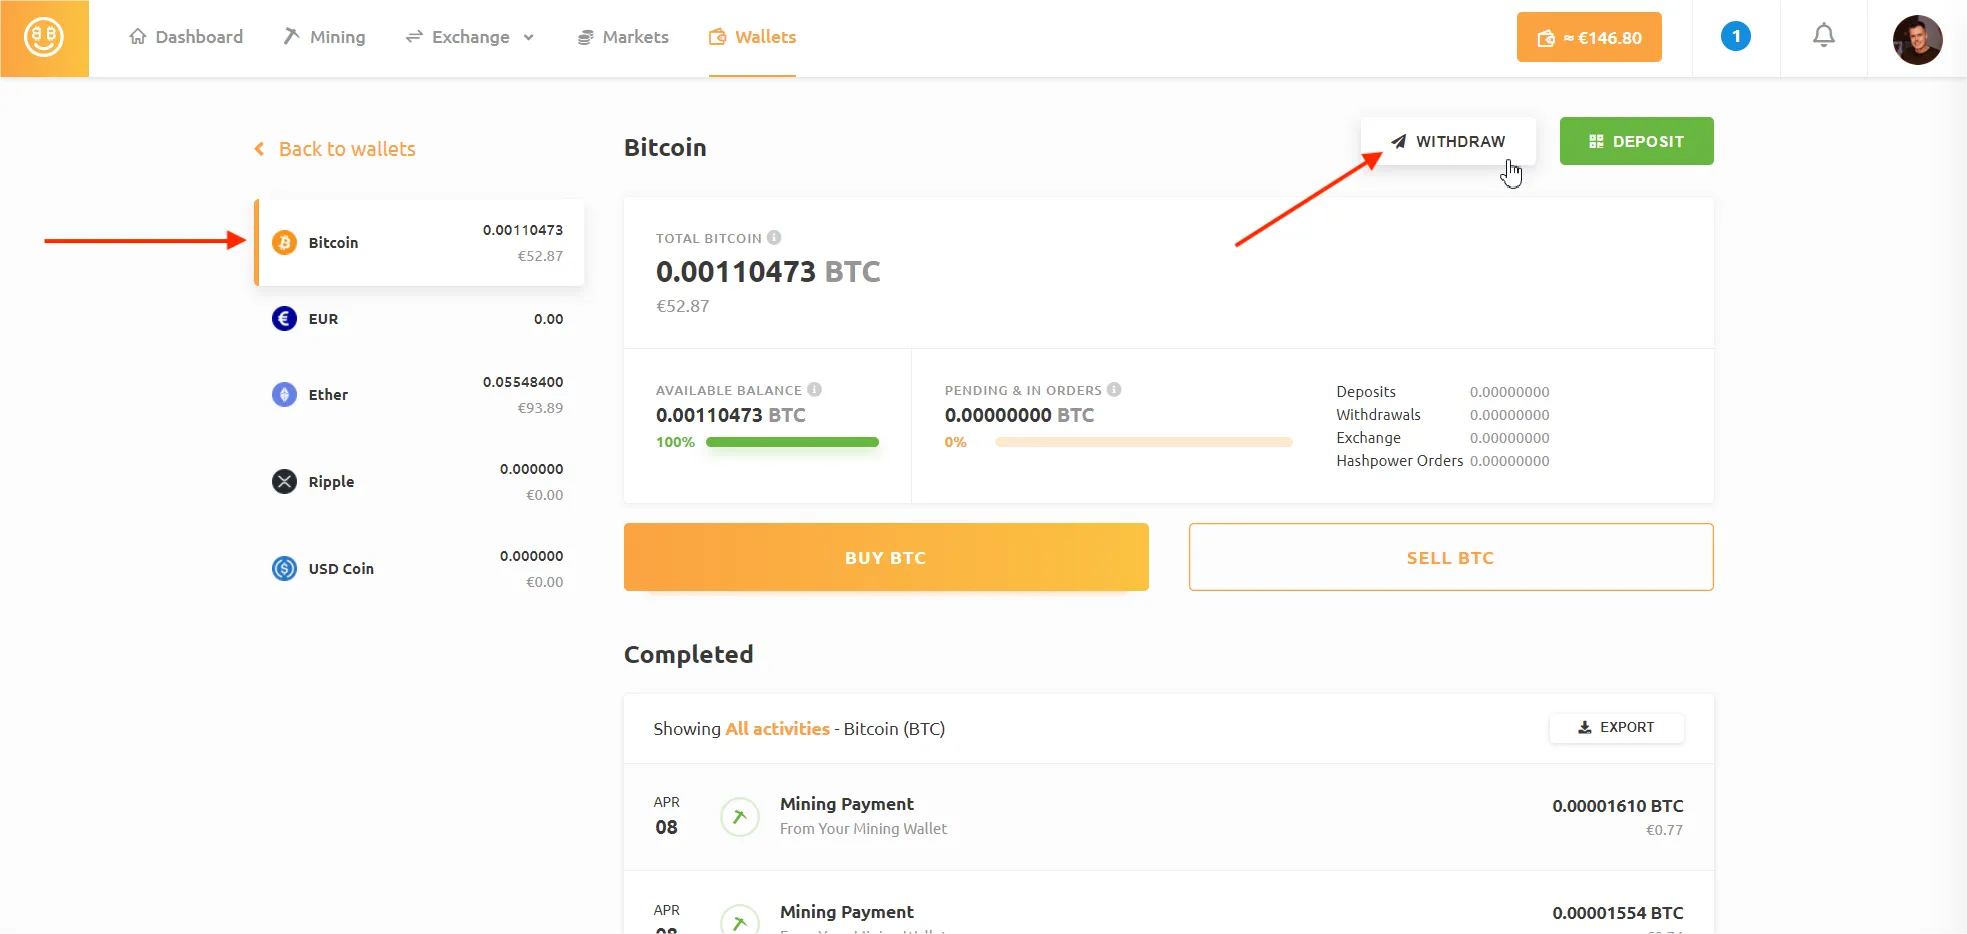The width and height of the screenshot is (1967, 934).
Task: Click the Total Bitcoin info icon
Action: pos(774,238)
